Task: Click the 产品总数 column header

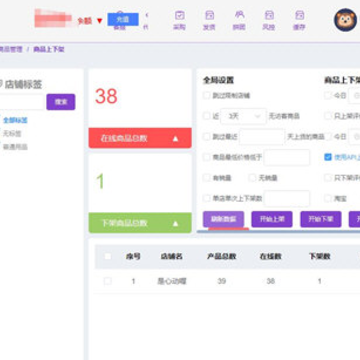Action: 222,256
